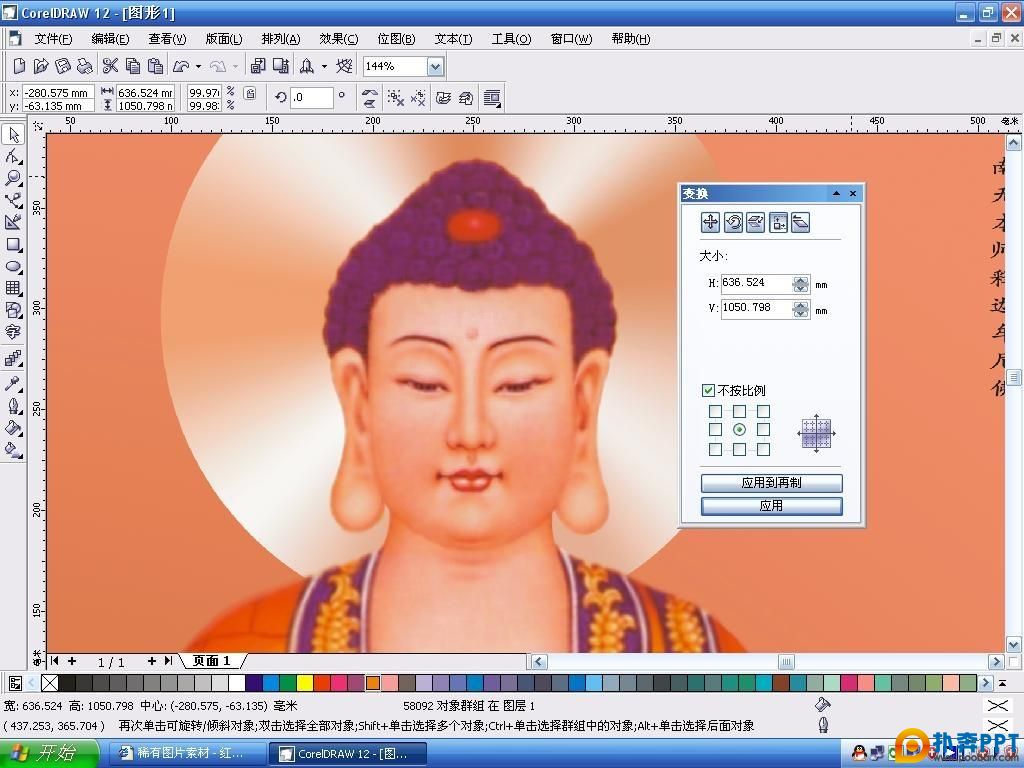This screenshot has width=1024, height=768.
Task: Check the top-center anchor point box
Action: pyautogui.click(x=739, y=411)
